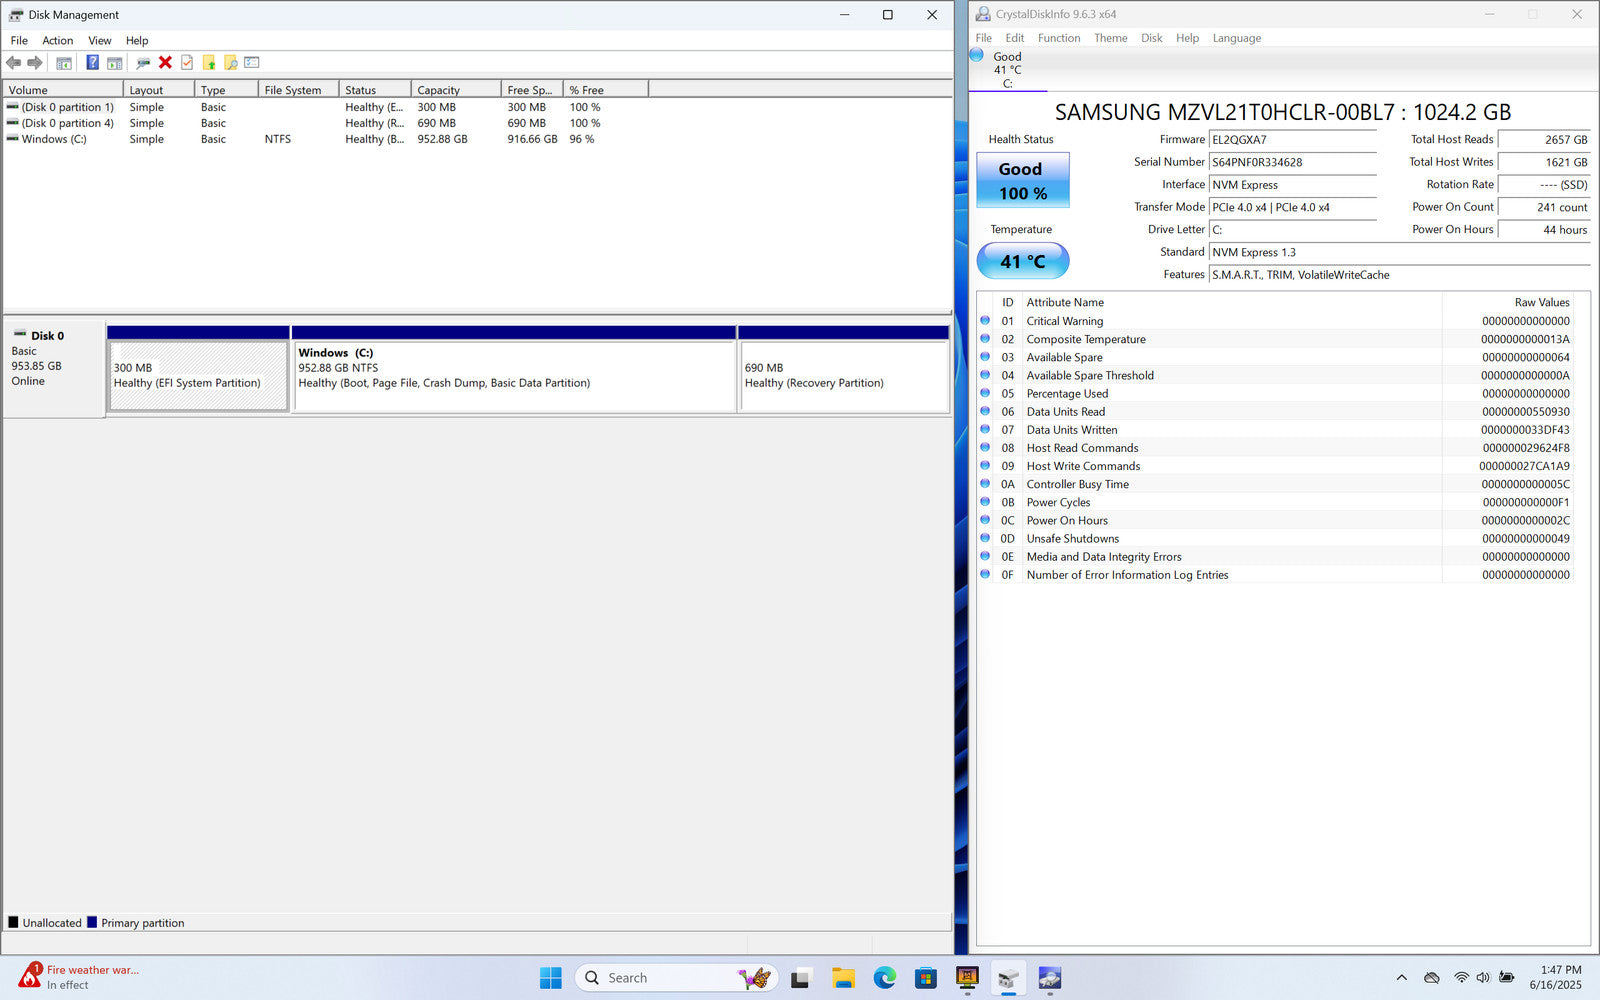Click the show/hide console tree icon
The height and width of the screenshot is (1000, 1600).
tap(64, 63)
